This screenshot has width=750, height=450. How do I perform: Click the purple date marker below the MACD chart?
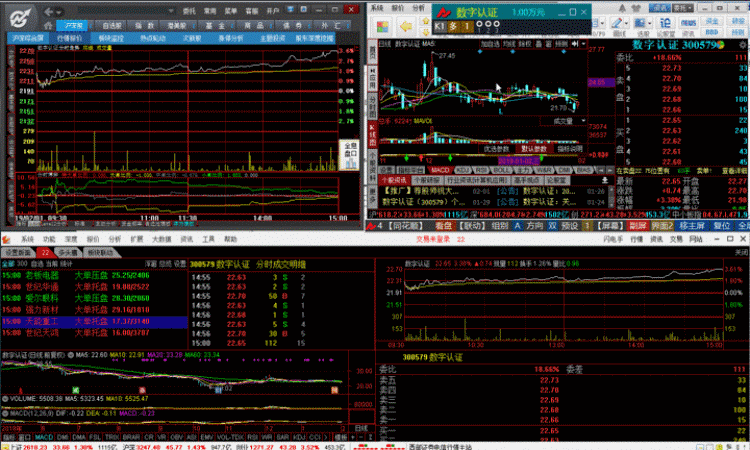(x=519, y=161)
